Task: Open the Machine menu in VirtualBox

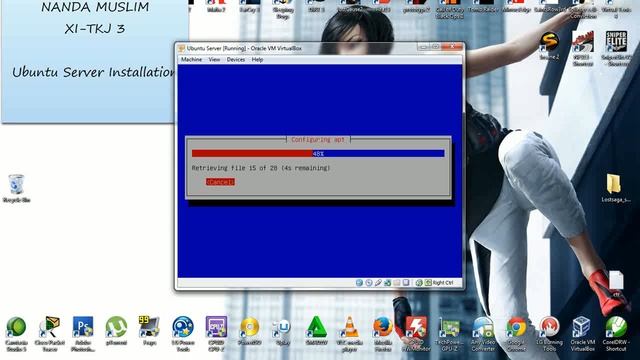Action: pyautogui.click(x=191, y=60)
